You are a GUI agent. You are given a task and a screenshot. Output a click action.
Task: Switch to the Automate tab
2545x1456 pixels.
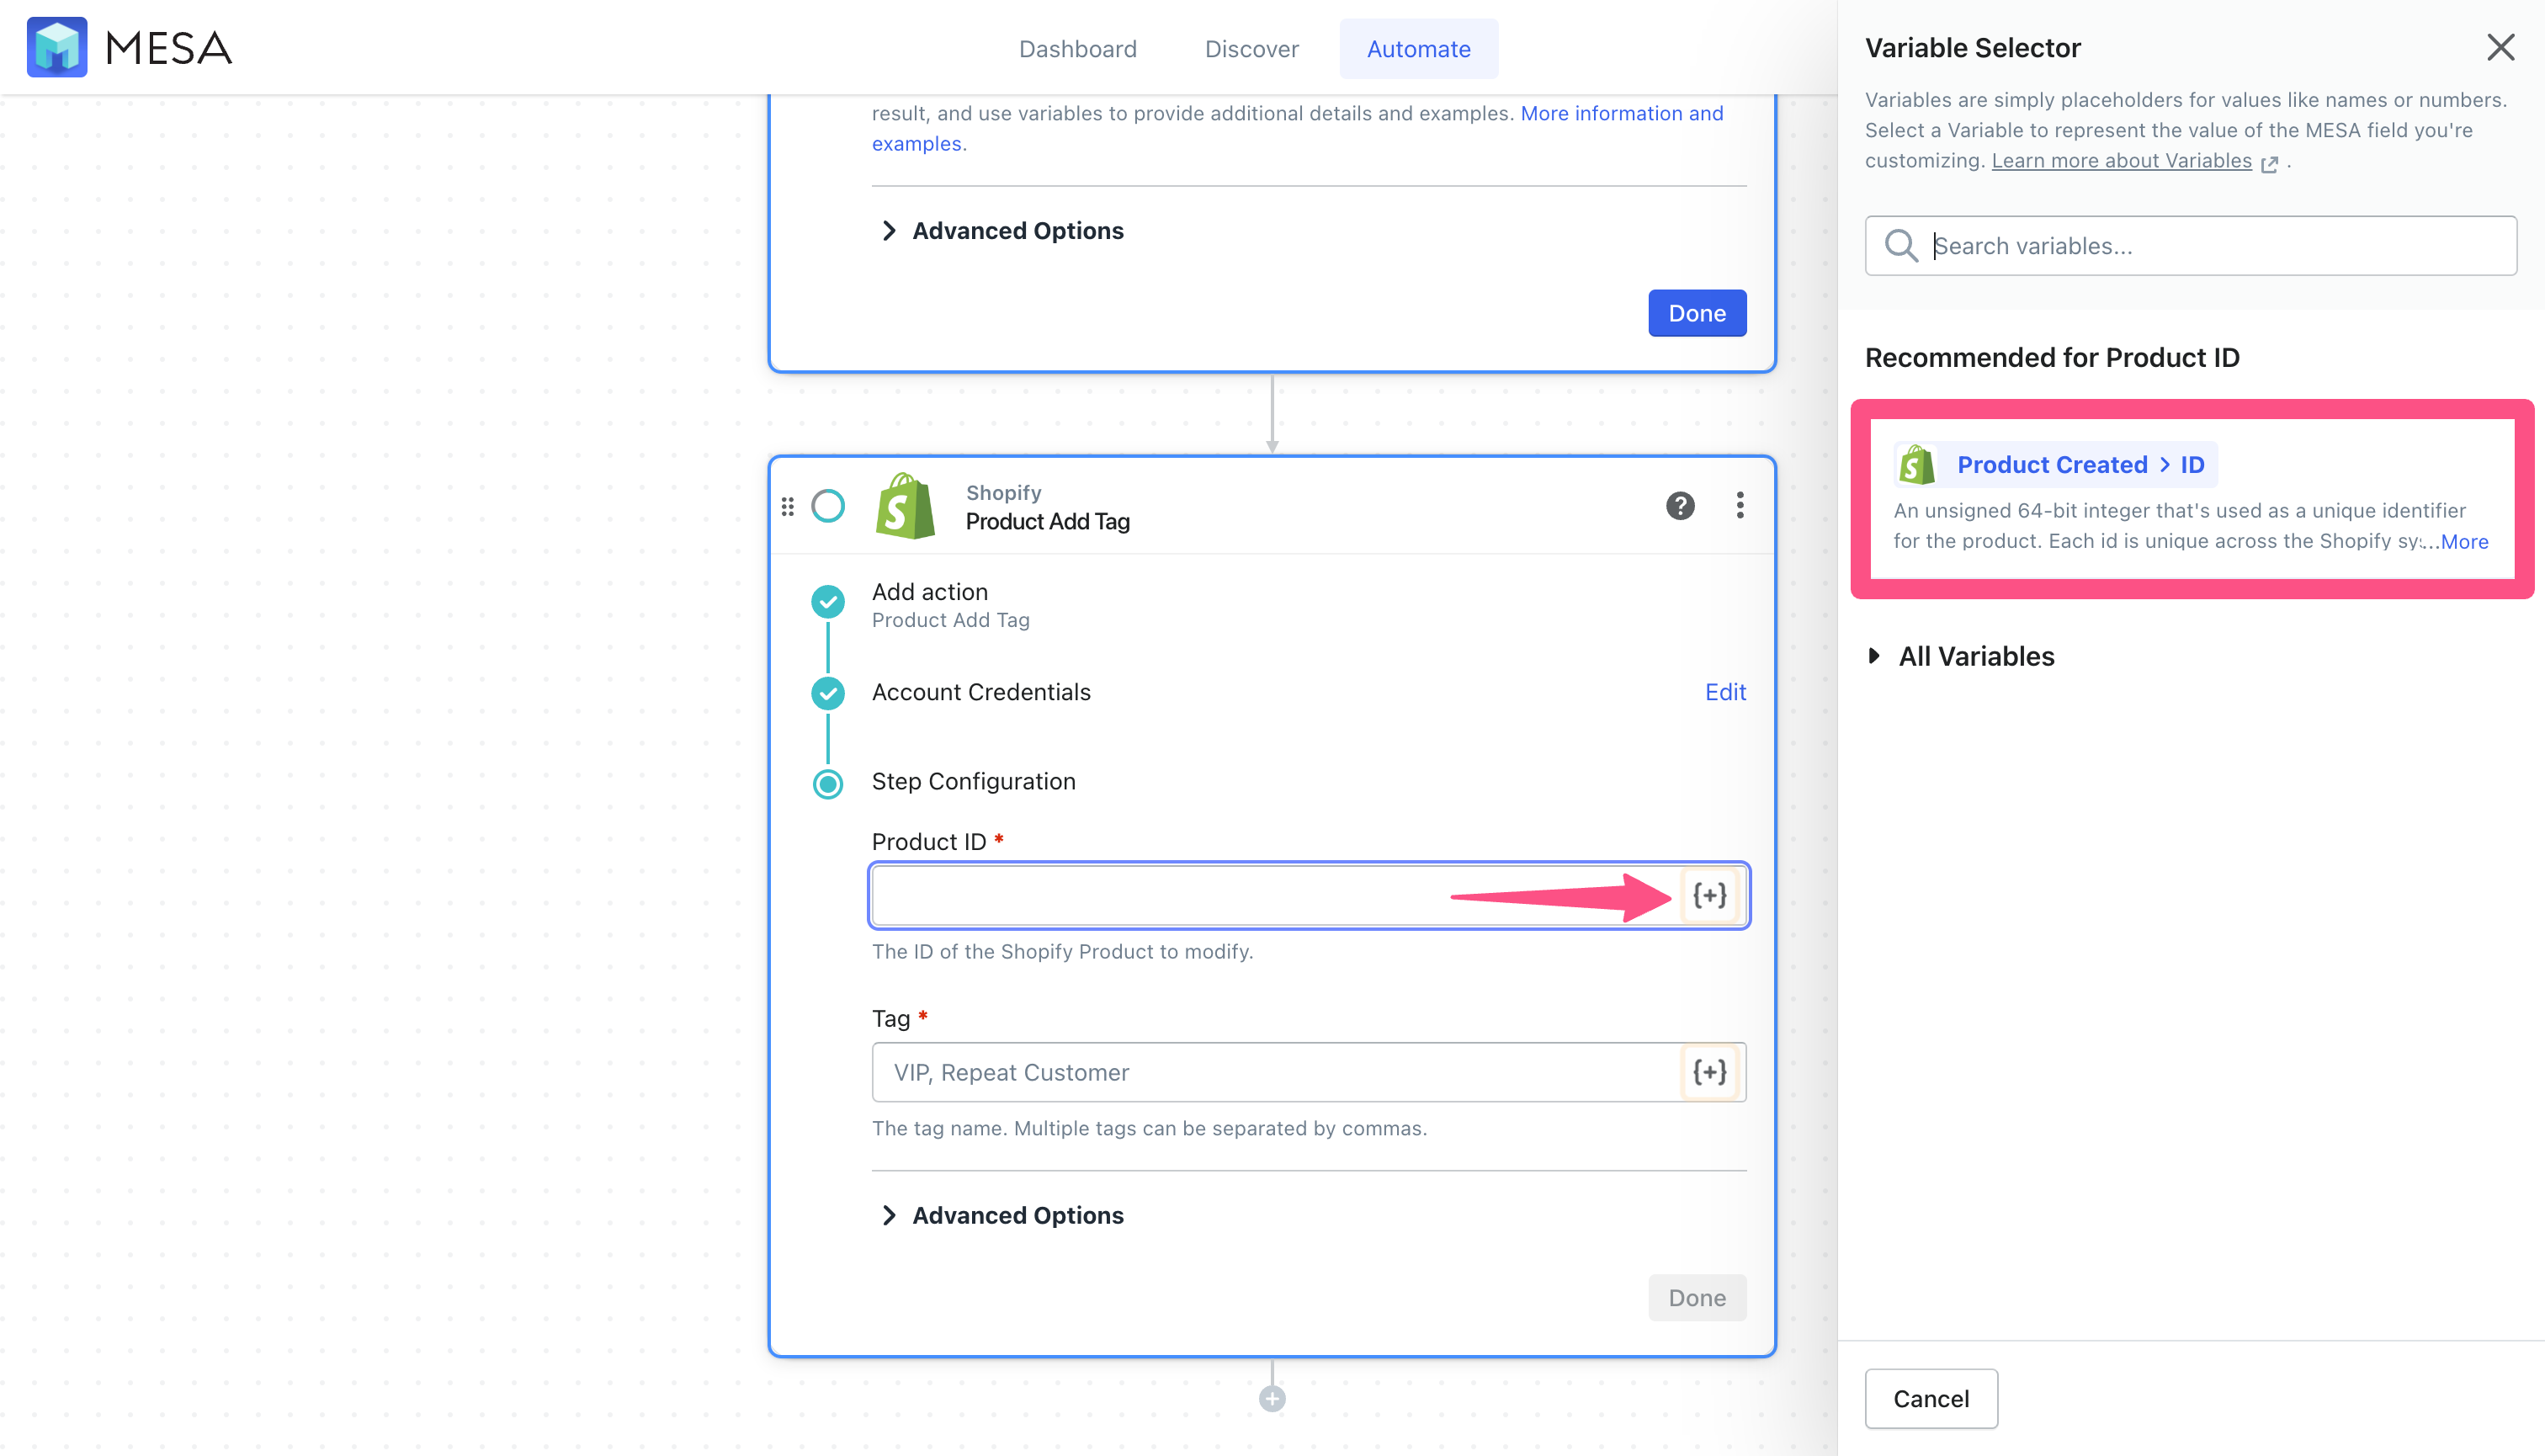[1418, 49]
